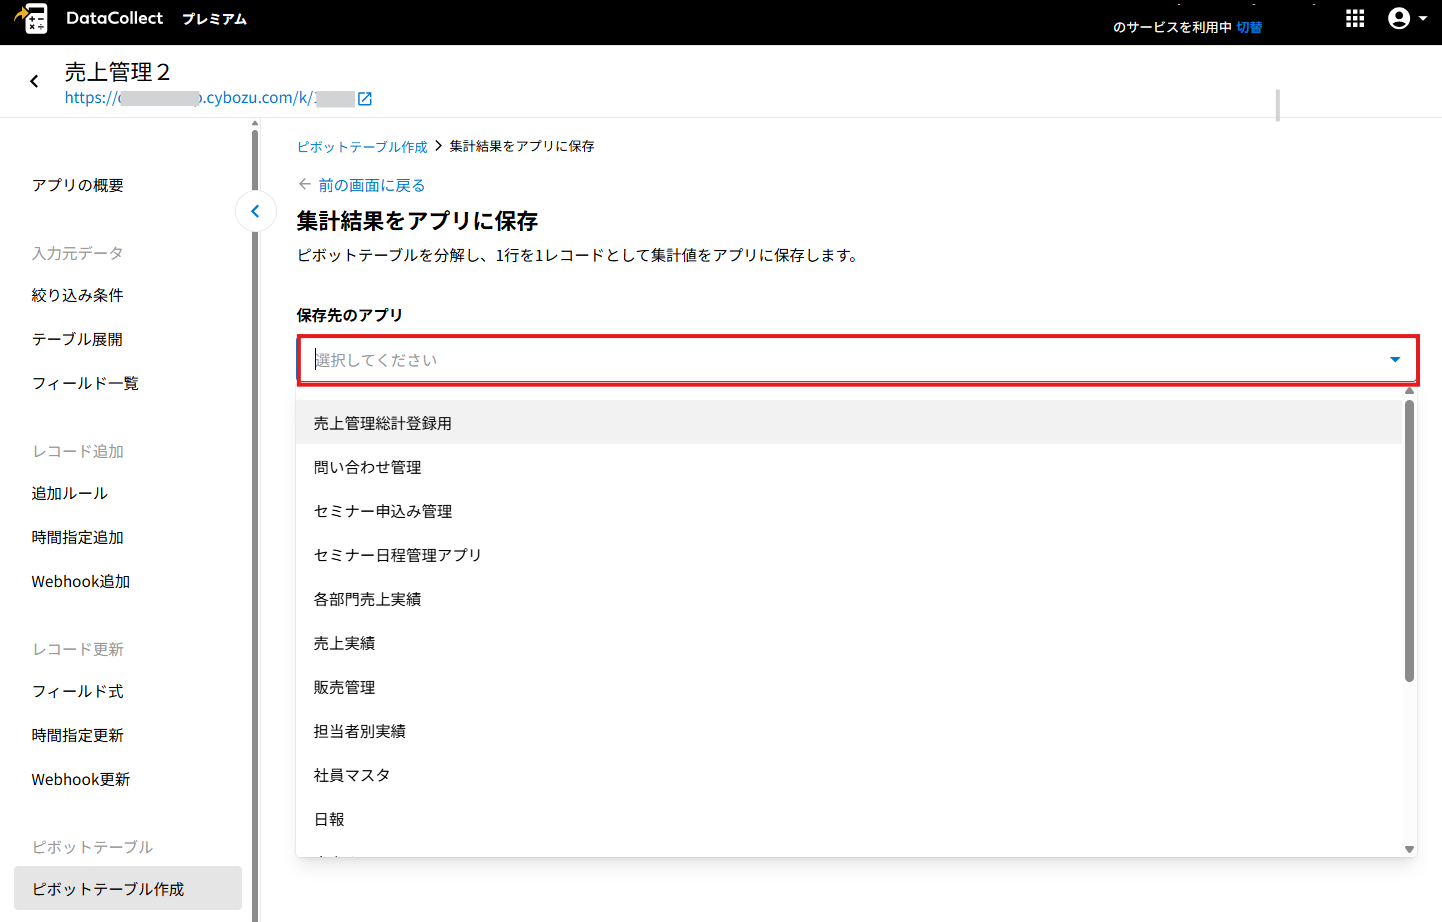Click the 選択してください search input field
1442x922 pixels.
(840, 360)
